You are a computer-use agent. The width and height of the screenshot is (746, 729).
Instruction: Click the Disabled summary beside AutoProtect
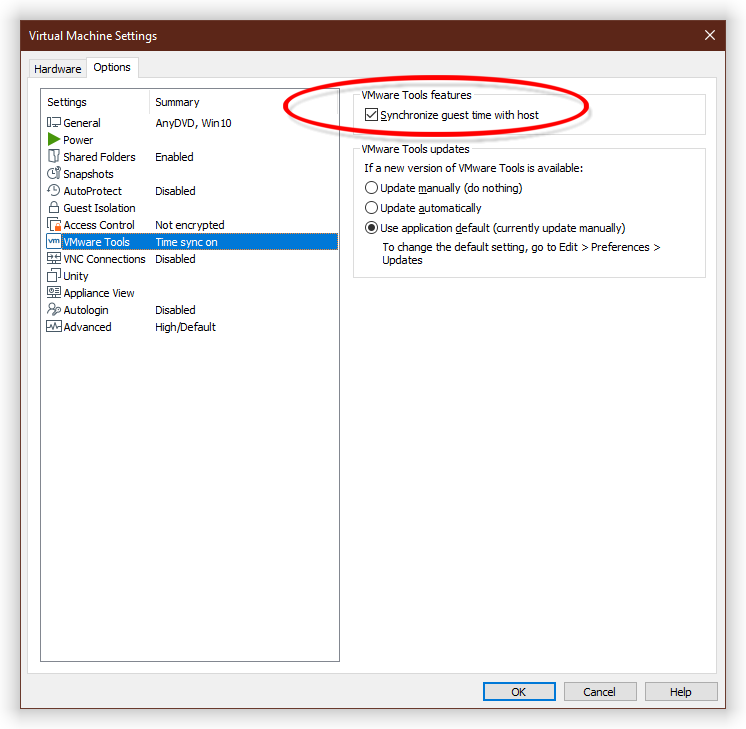pyautogui.click(x=175, y=191)
